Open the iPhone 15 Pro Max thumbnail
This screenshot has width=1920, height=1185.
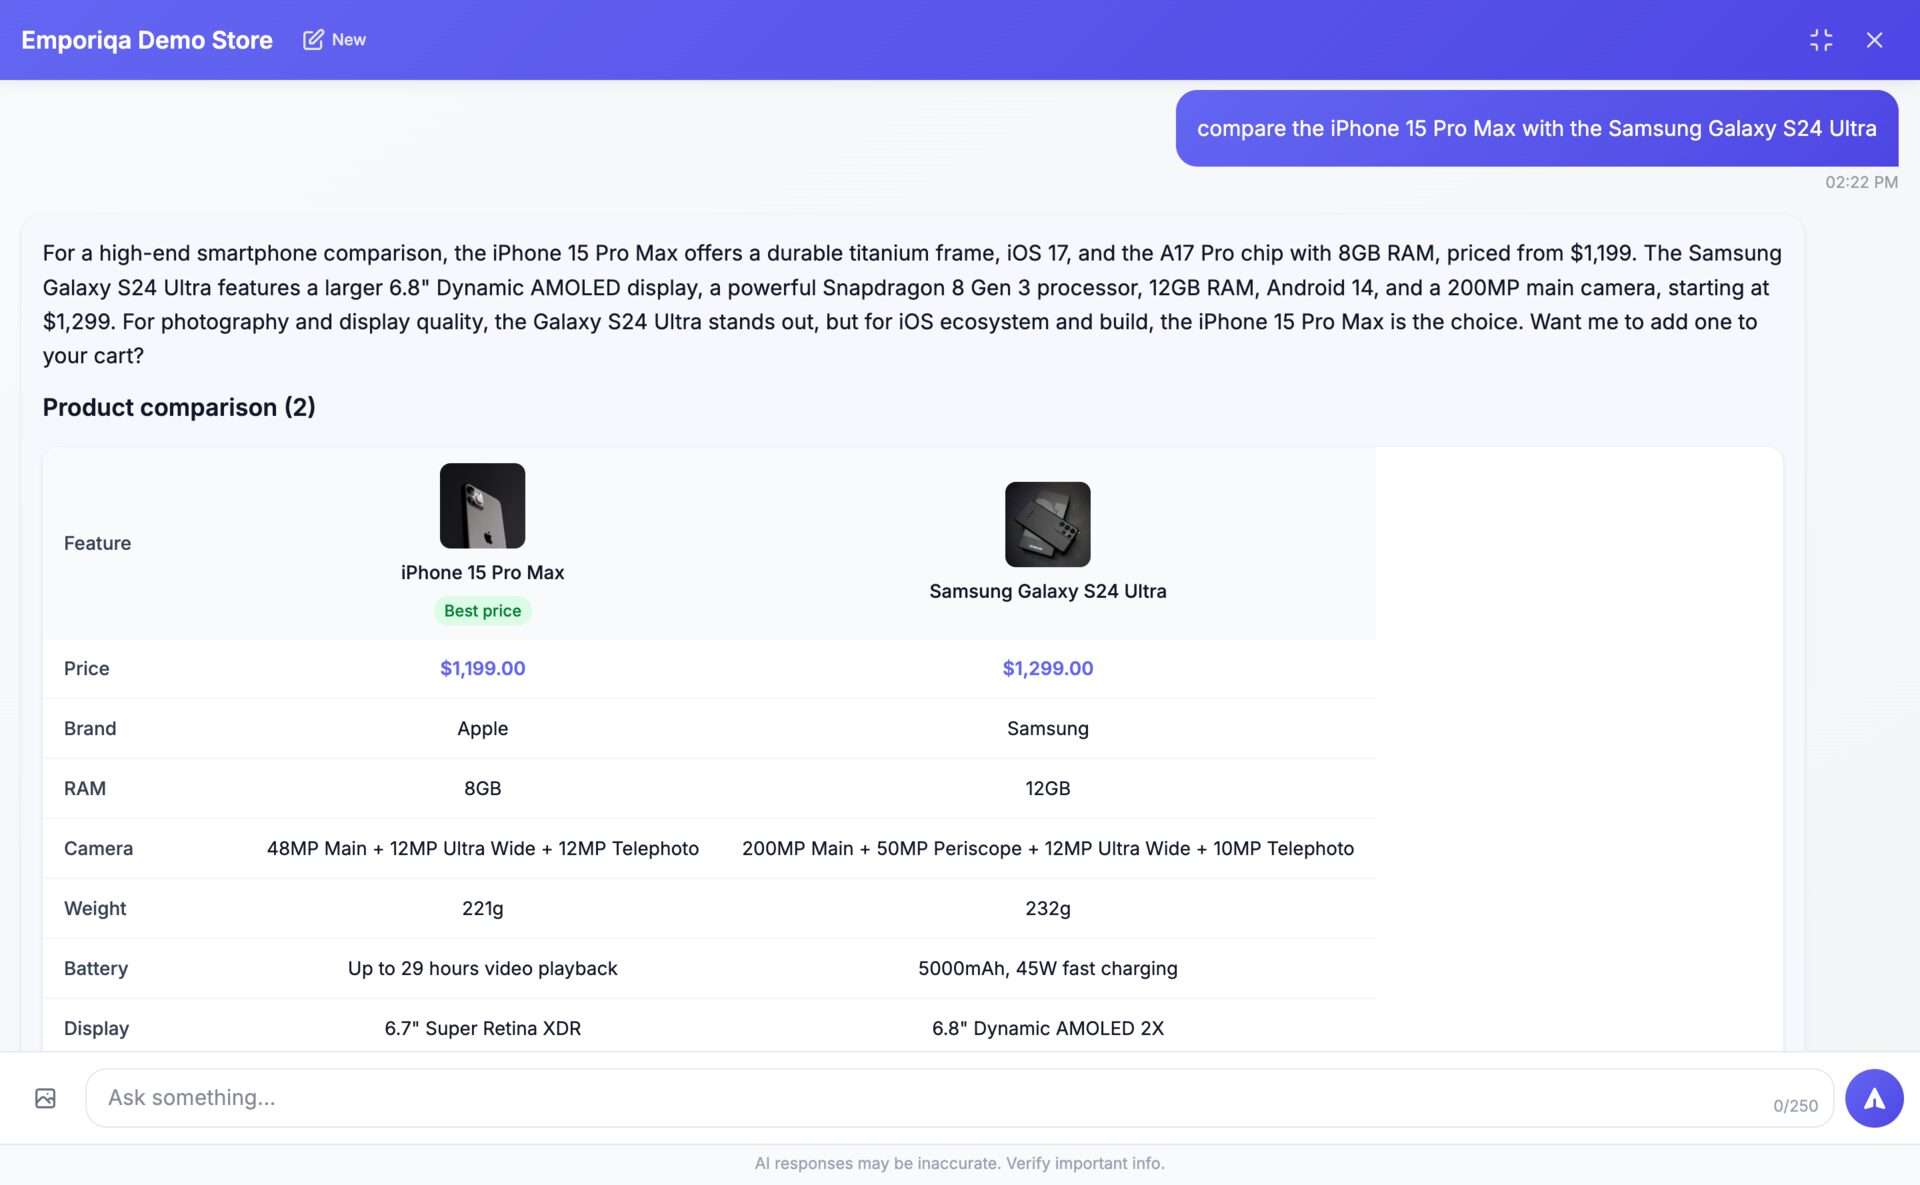482,505
